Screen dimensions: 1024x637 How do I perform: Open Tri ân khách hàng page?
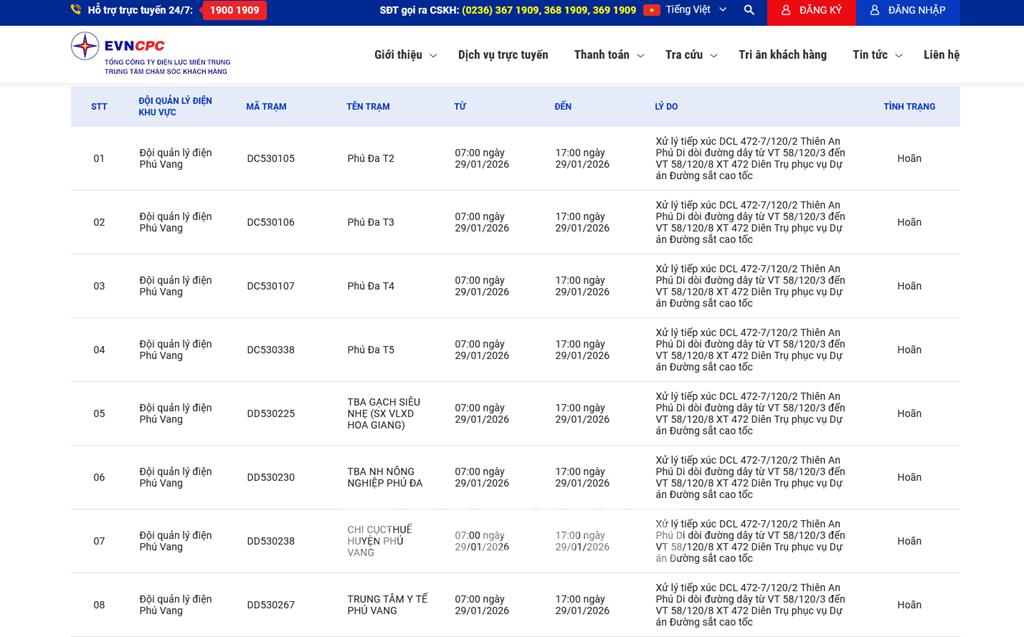click(x=782, y=55)
